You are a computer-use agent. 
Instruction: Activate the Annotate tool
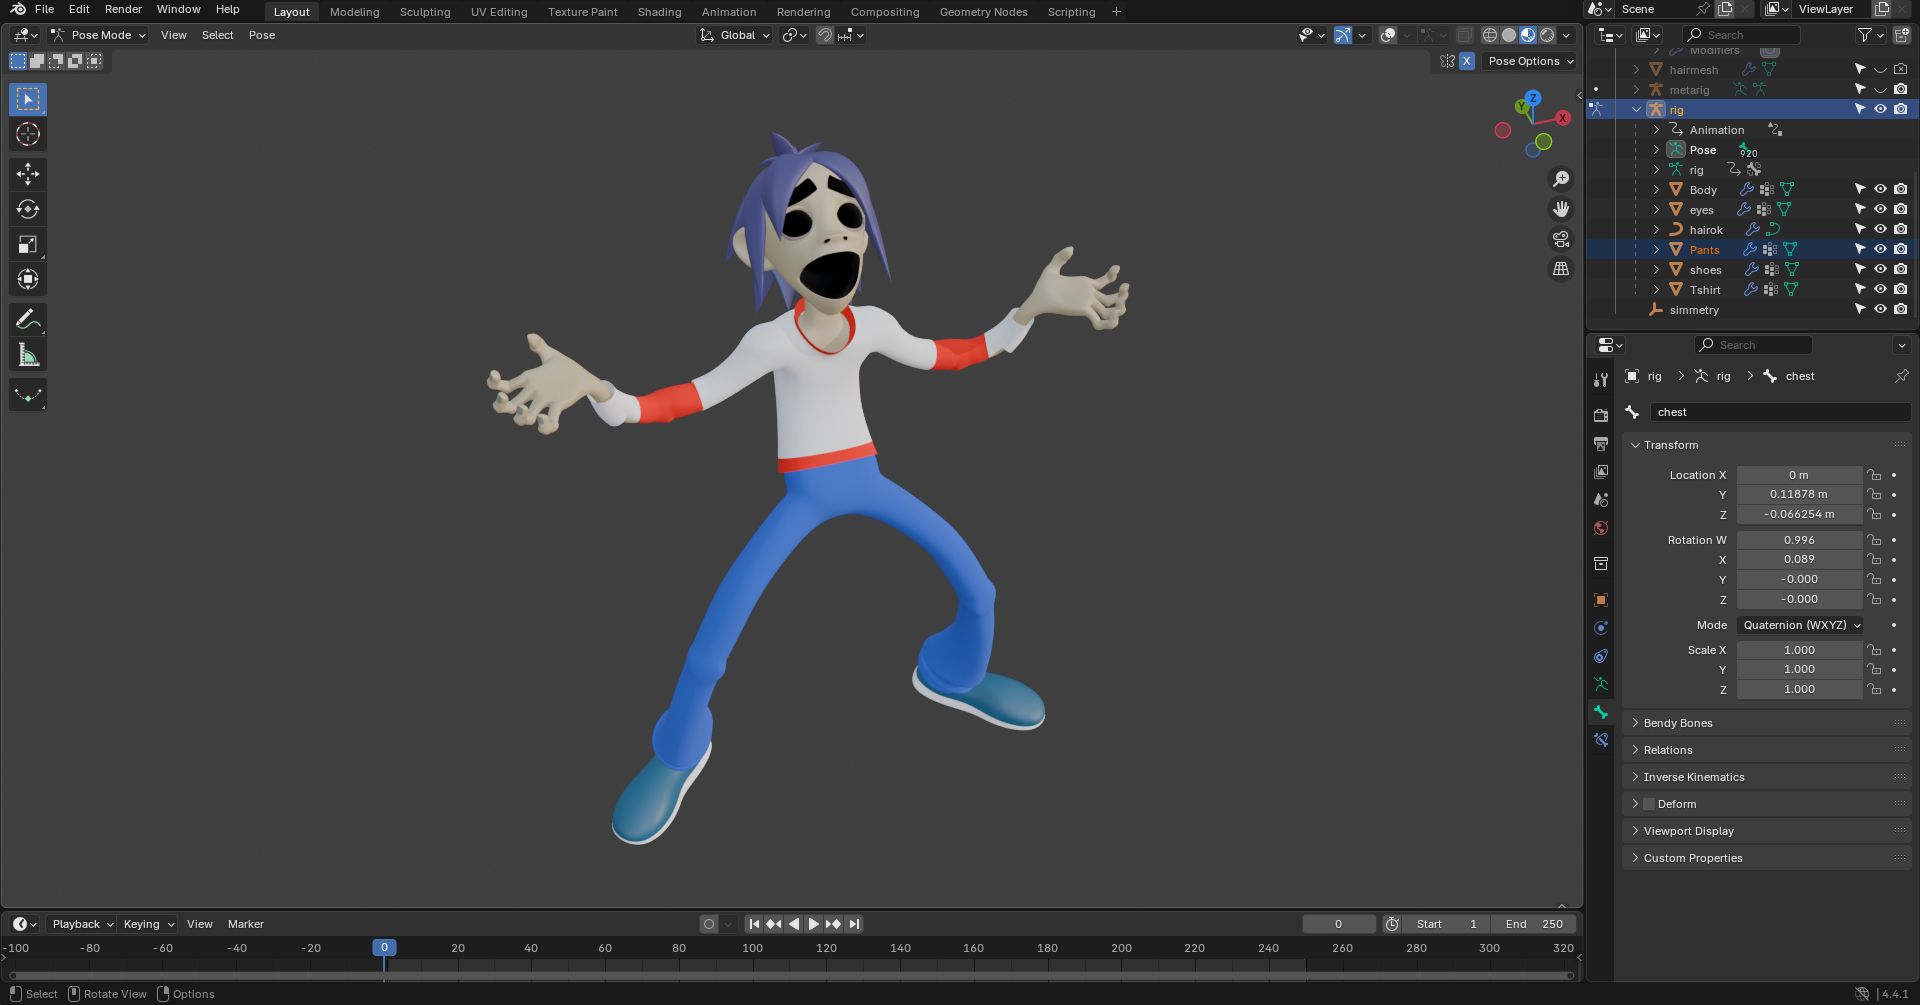pos(28,320)
